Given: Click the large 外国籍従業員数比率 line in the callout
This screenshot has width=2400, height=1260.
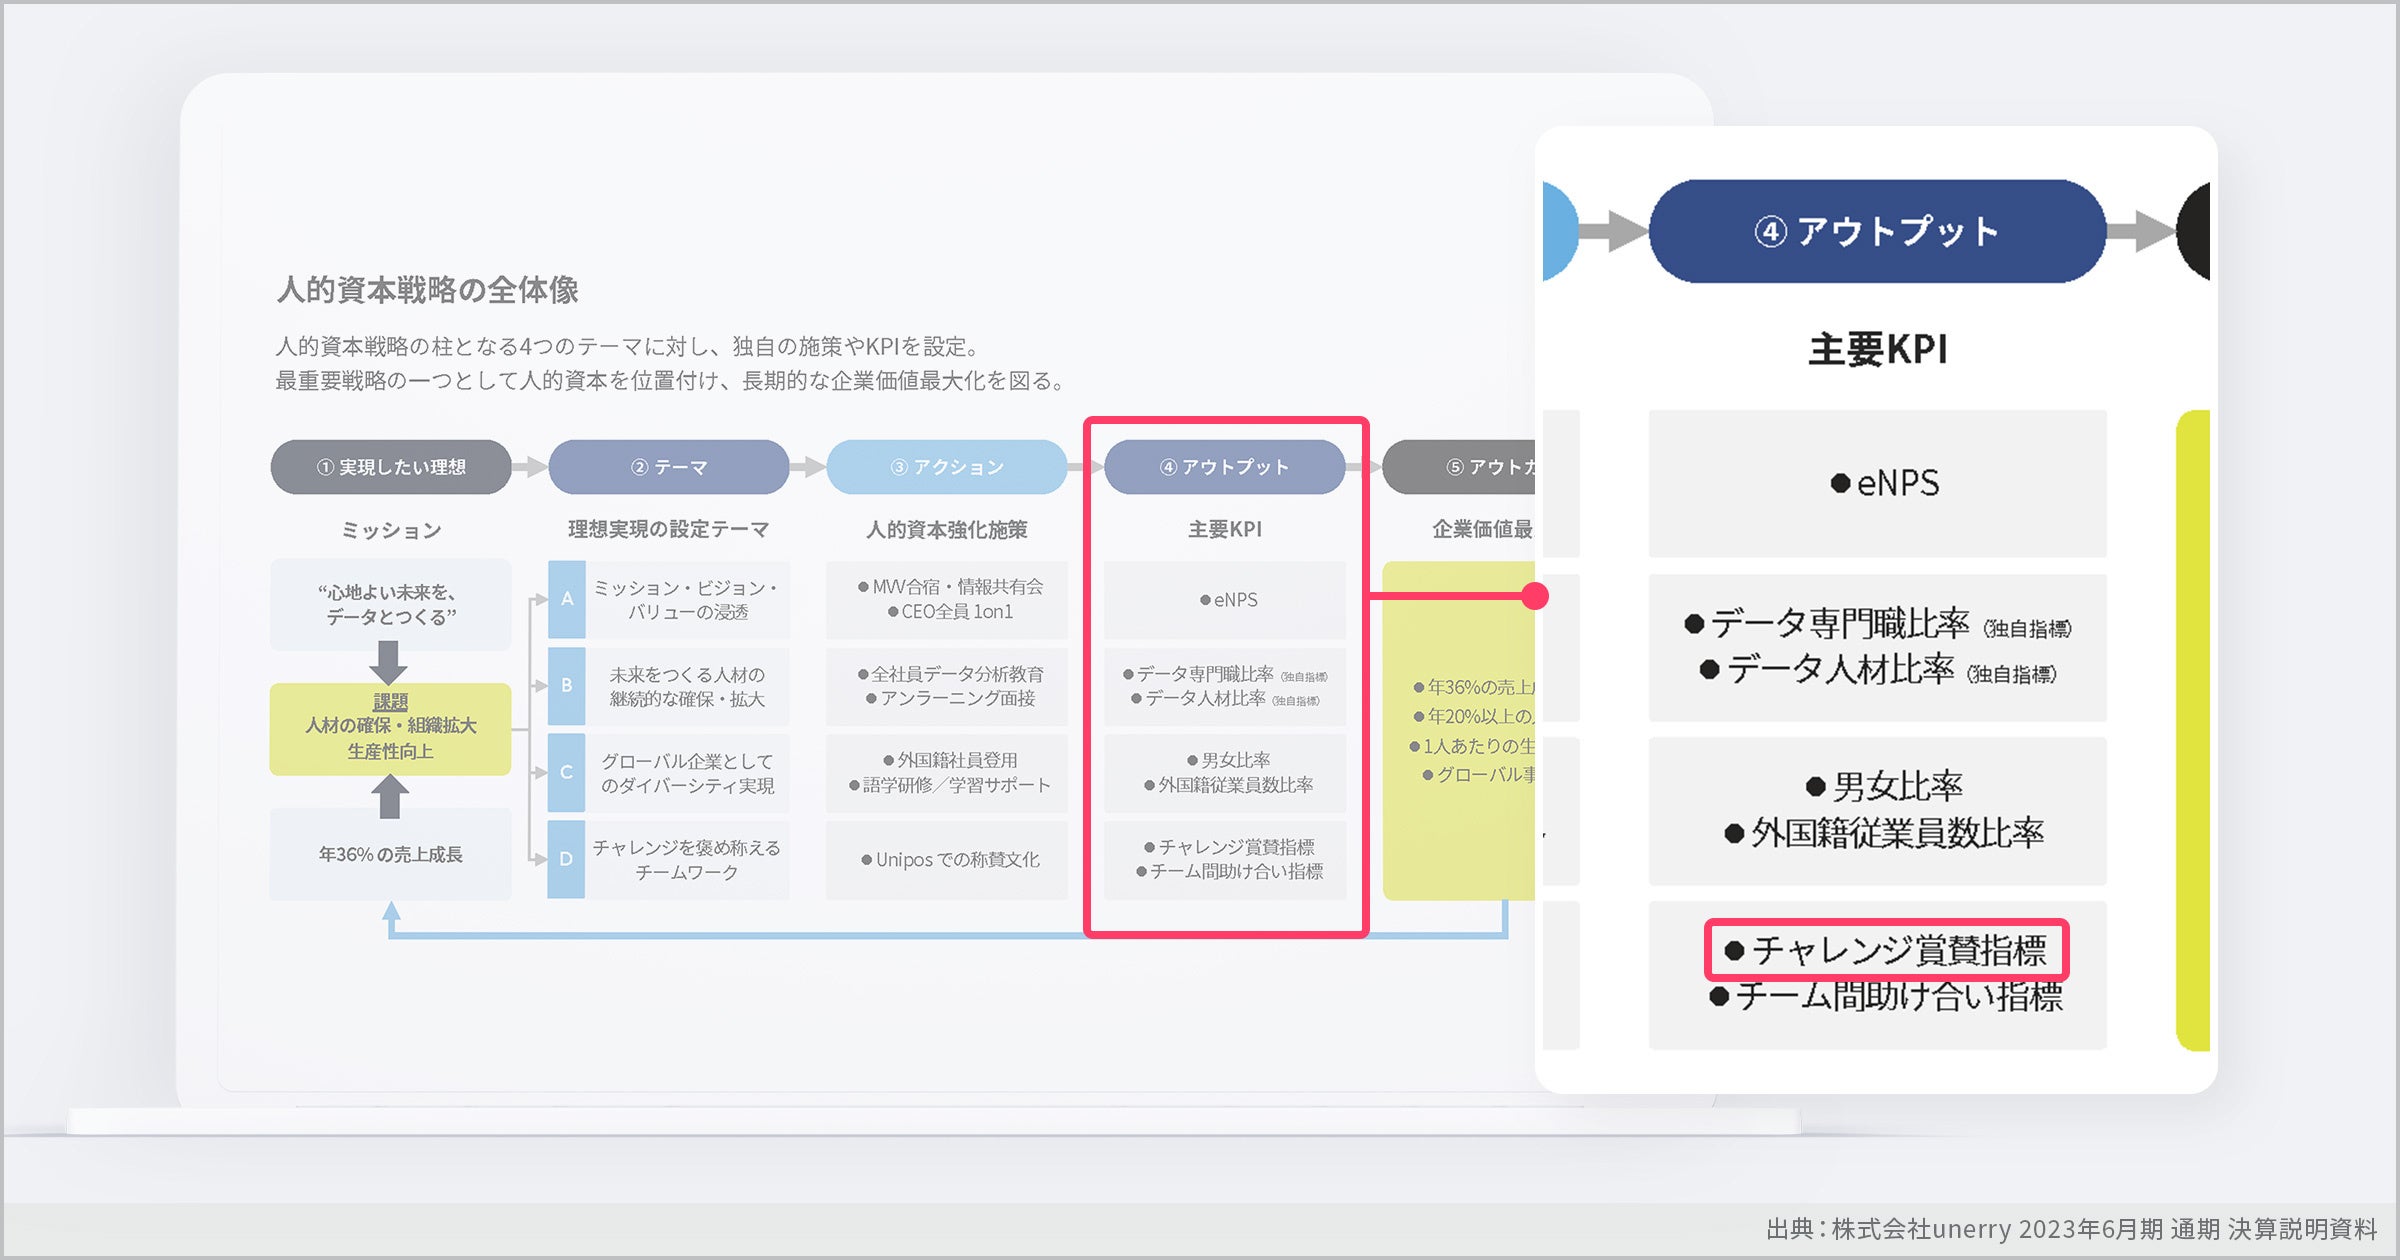Looking at the screenshot, I should [1884, 833].
